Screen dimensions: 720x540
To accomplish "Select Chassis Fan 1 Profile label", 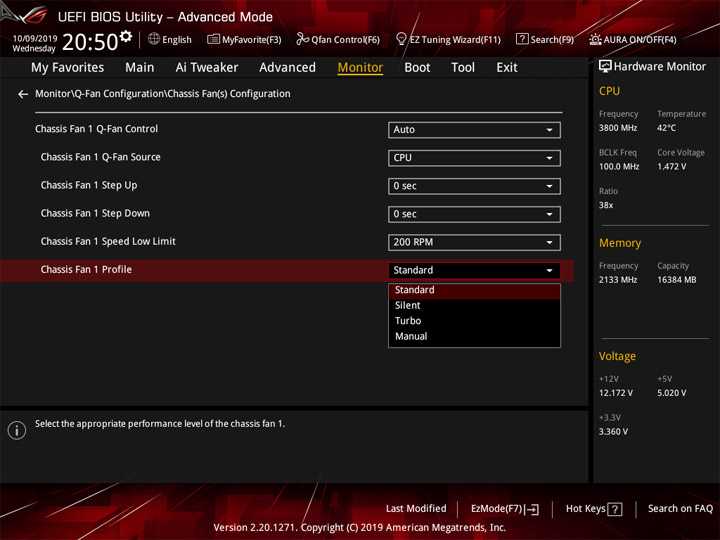I will click(86, 270).
